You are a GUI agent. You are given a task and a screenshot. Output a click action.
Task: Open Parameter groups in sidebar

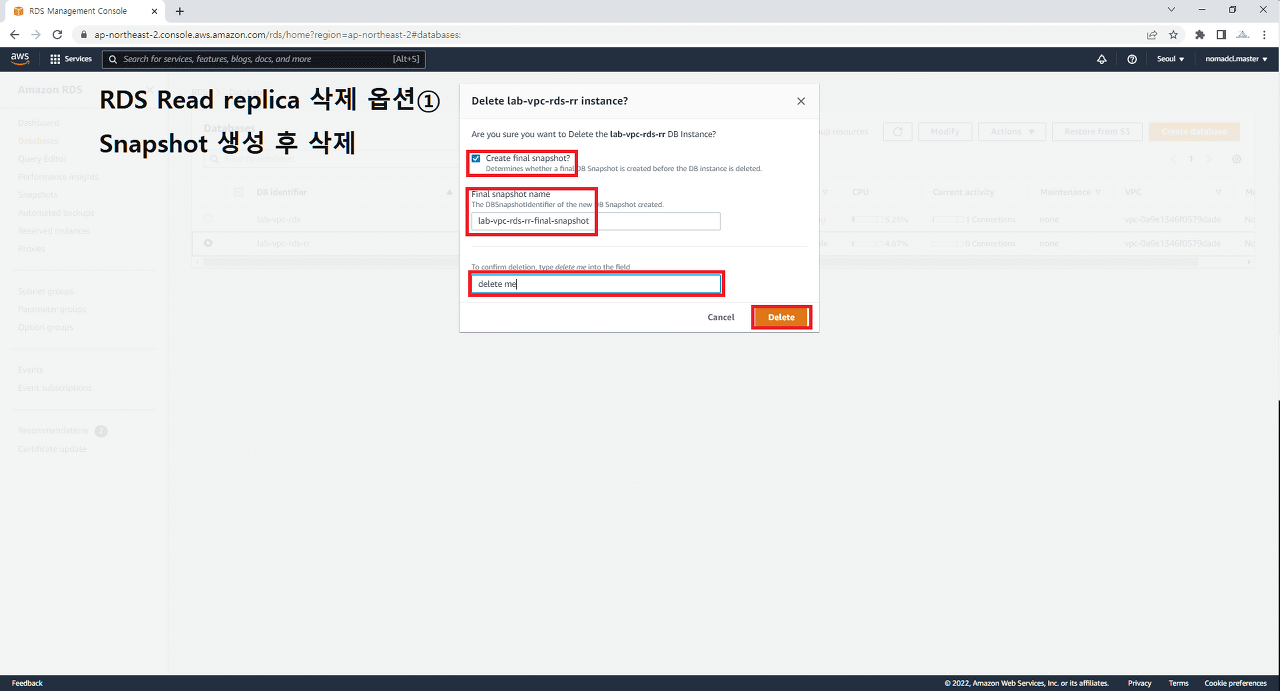click(53, 309)
